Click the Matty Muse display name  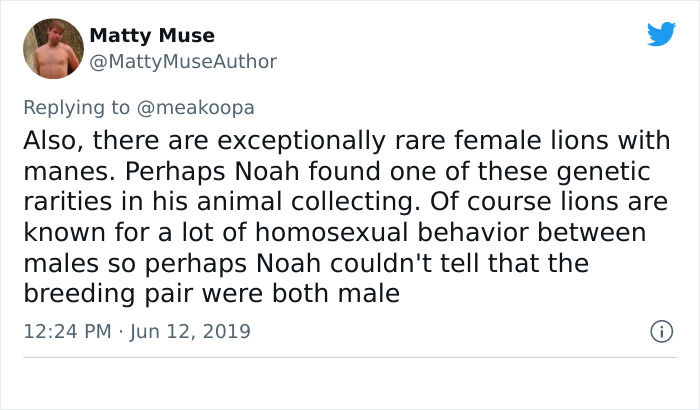click(152, 36)
